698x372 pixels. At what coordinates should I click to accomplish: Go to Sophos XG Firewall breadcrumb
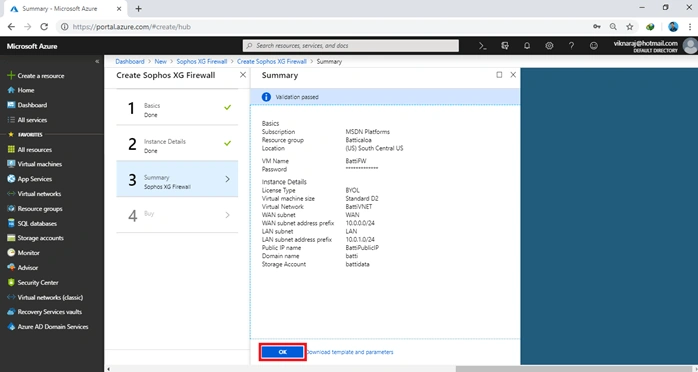[x=202, y=61]
